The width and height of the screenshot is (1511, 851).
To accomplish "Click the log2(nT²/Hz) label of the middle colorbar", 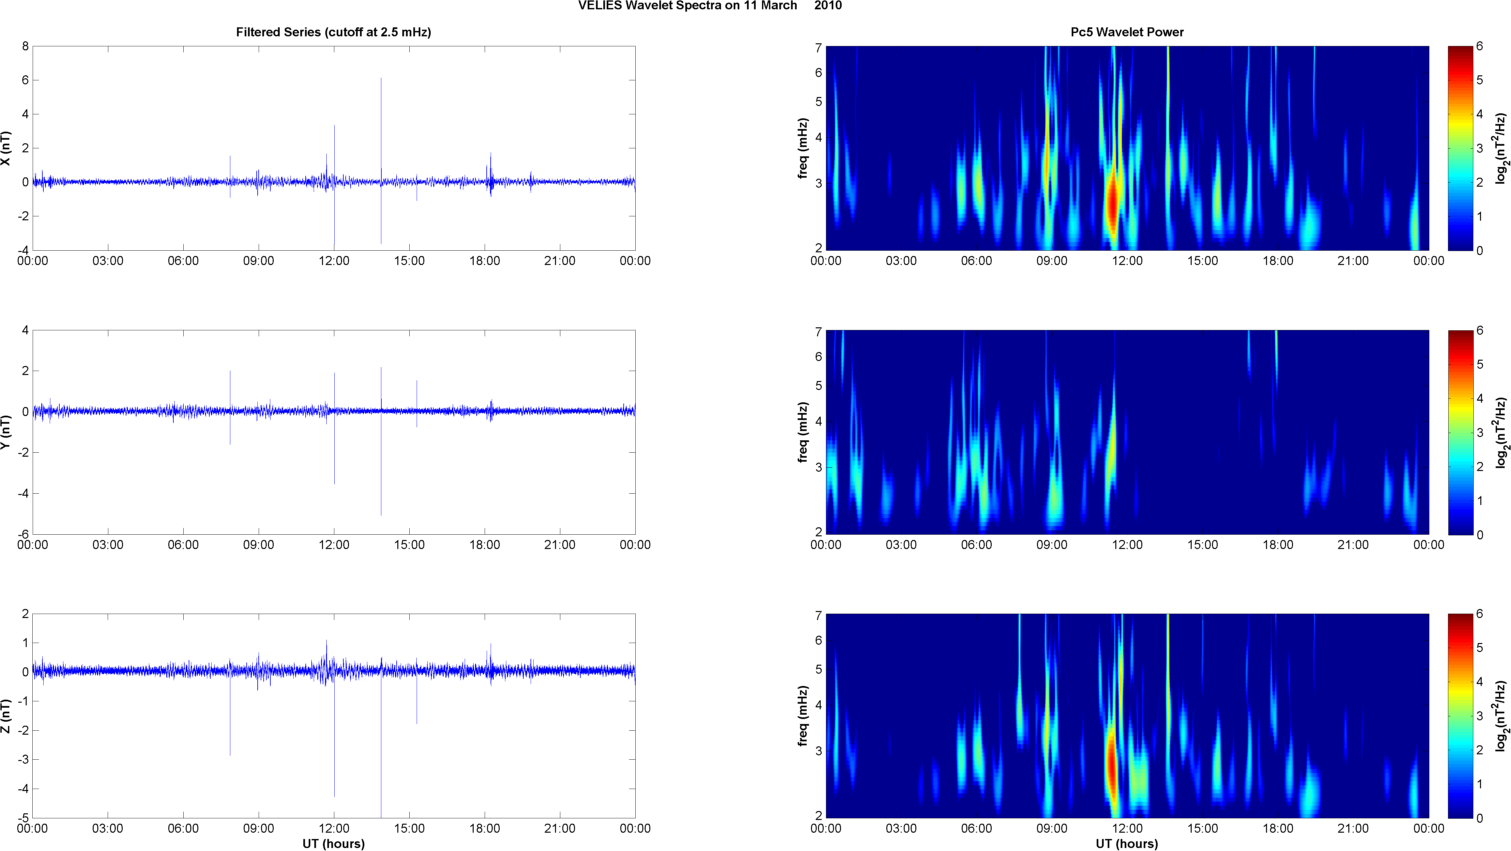I will click(1502, 432).
